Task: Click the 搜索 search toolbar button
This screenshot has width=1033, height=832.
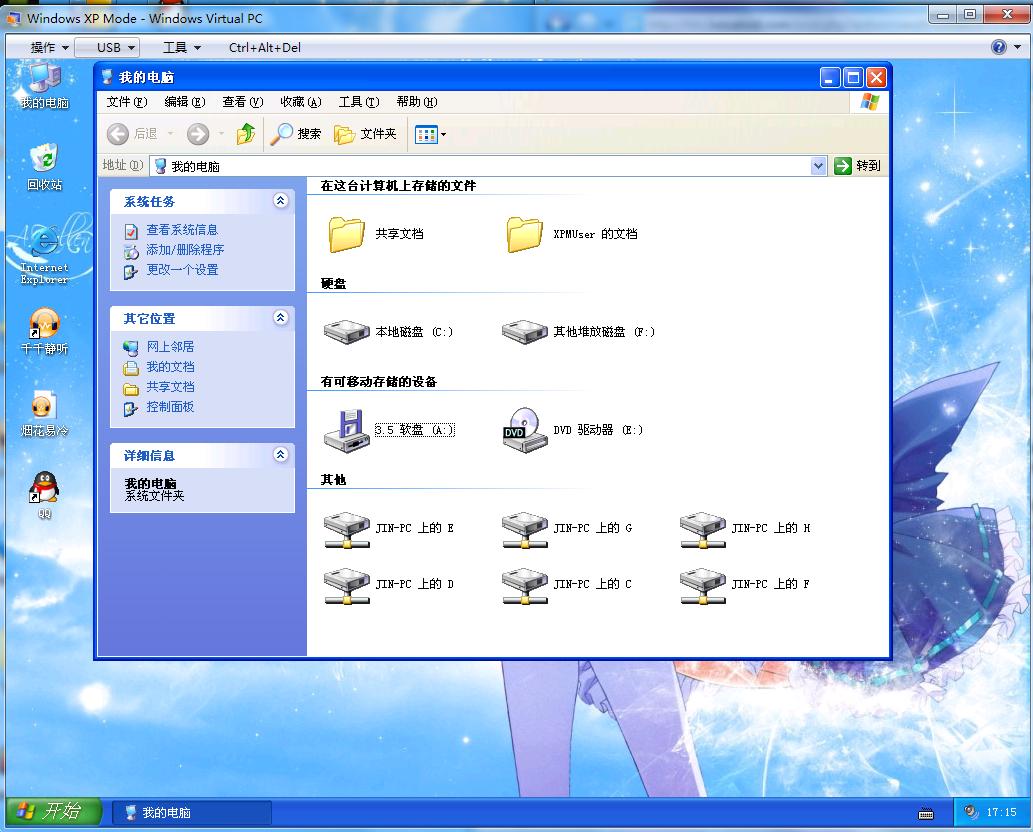Action: click(x=296, y=134)
